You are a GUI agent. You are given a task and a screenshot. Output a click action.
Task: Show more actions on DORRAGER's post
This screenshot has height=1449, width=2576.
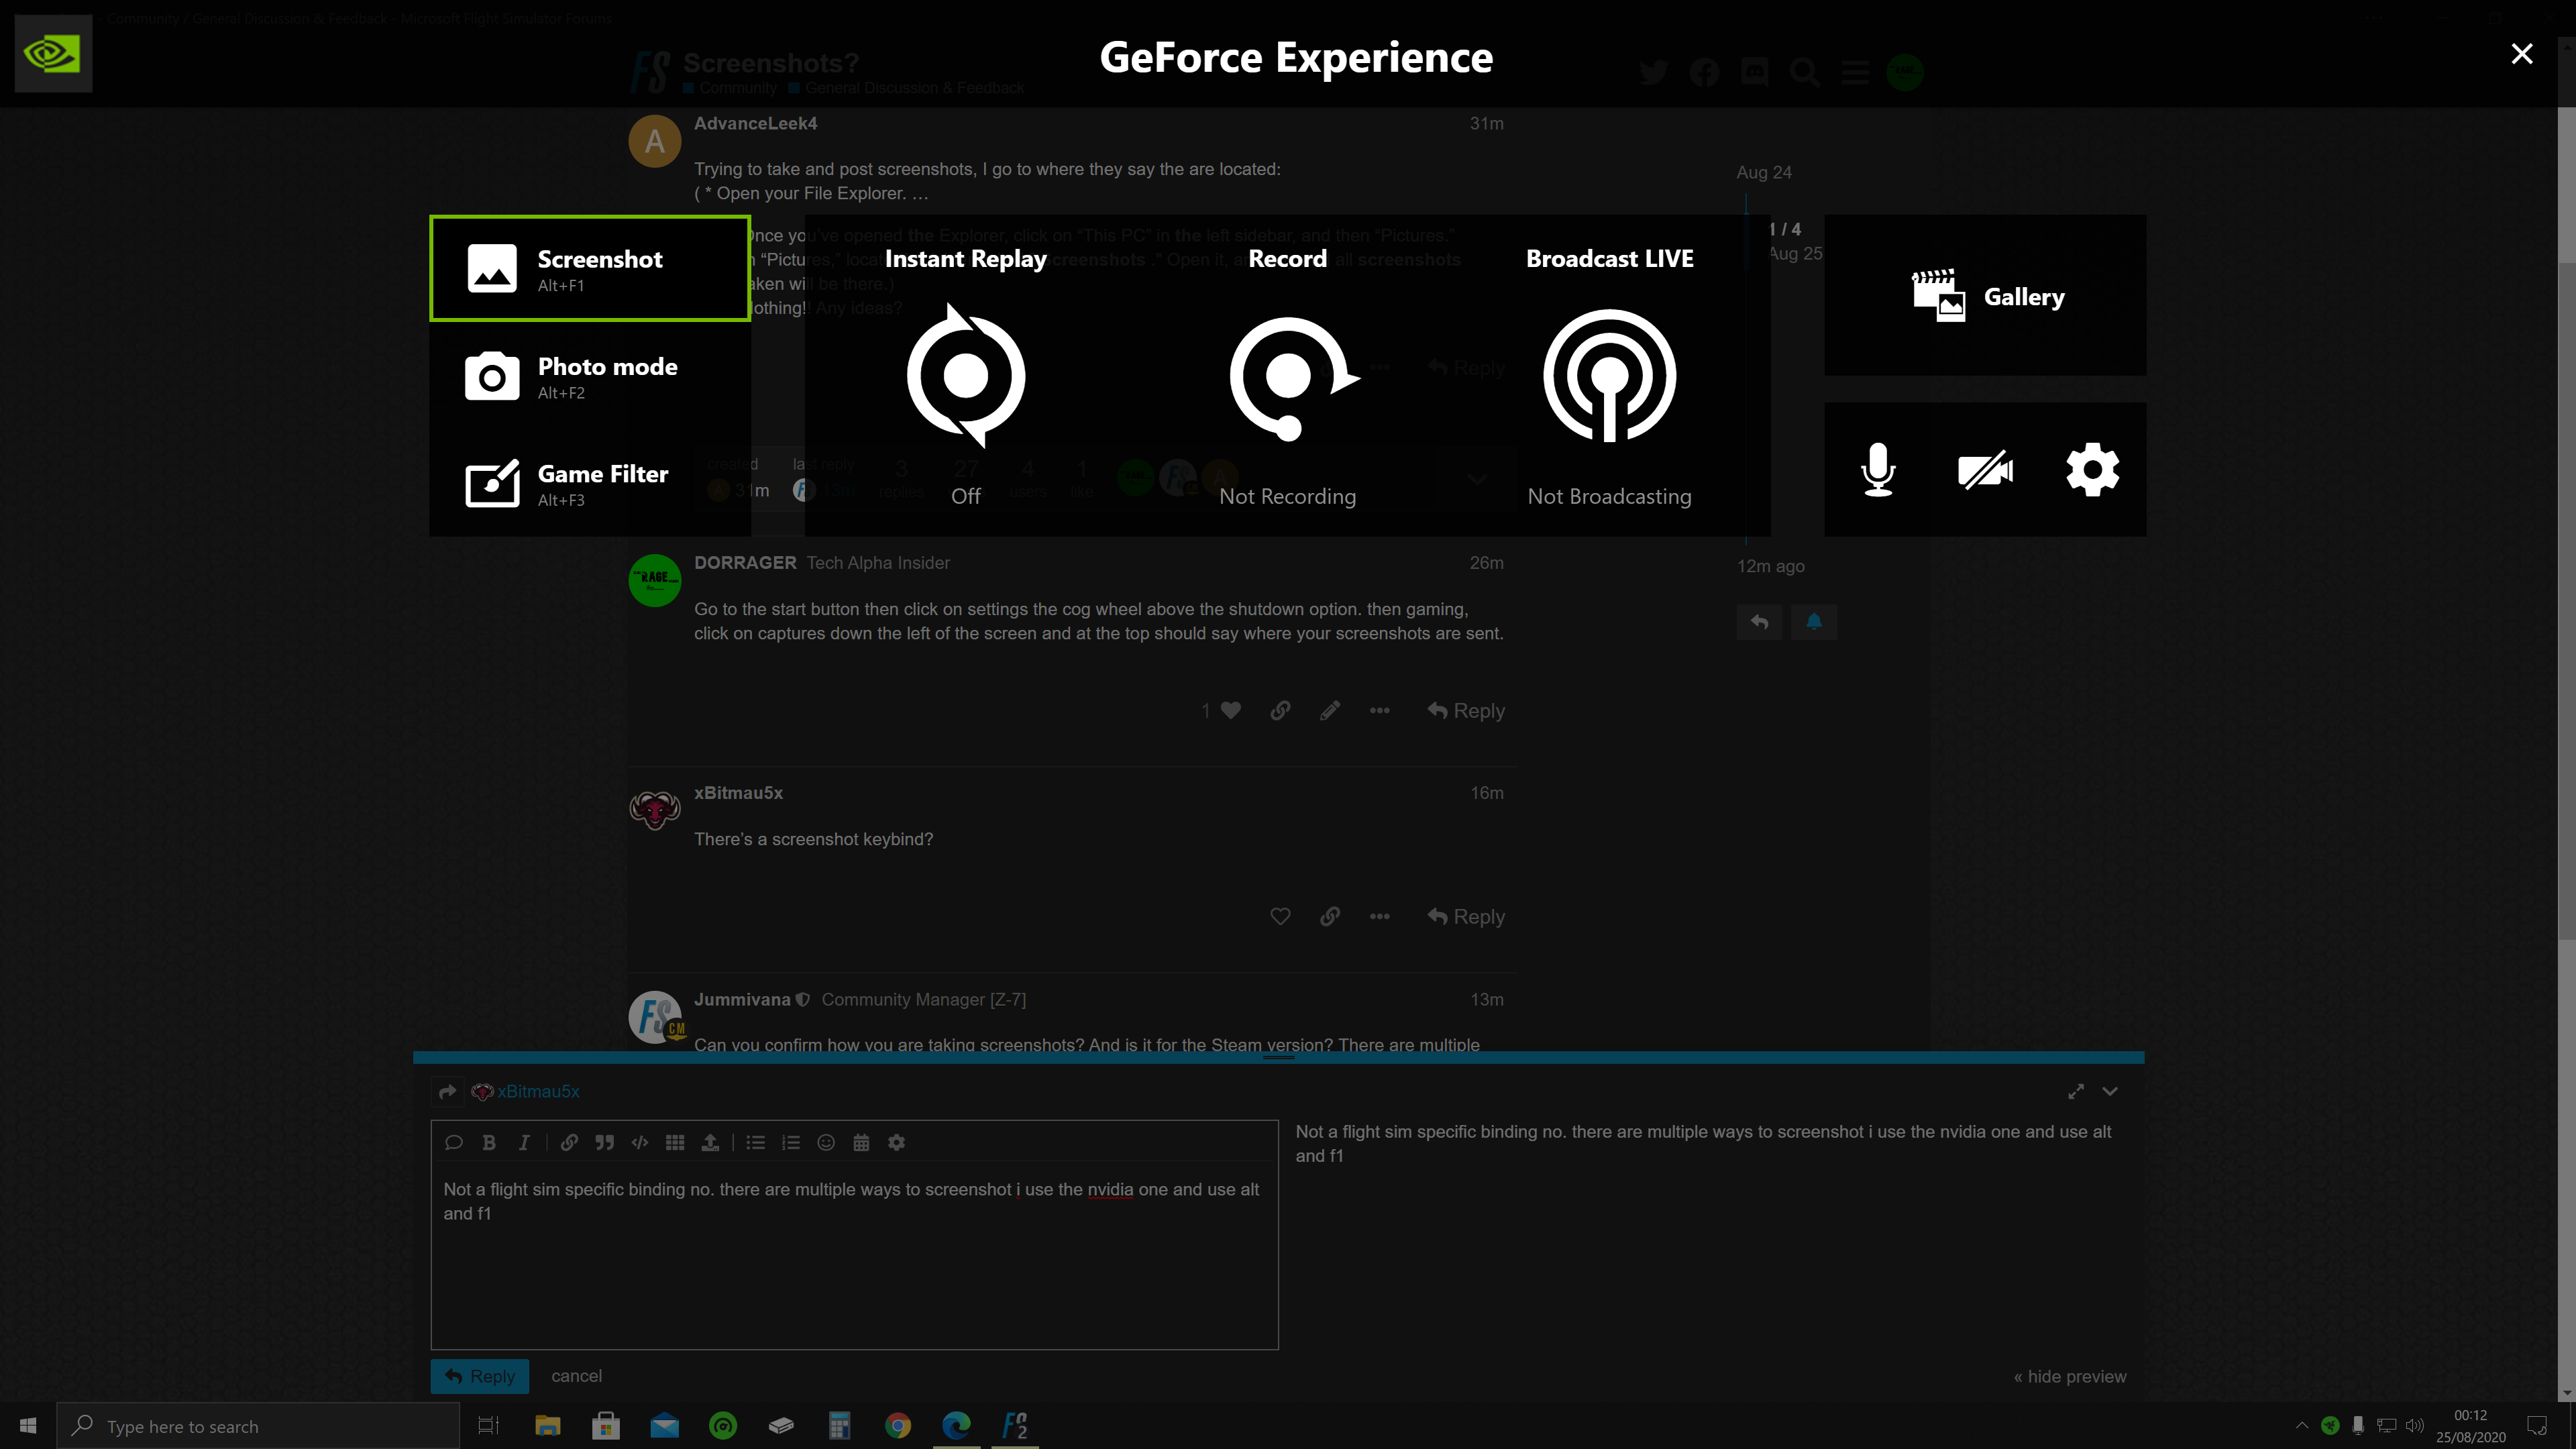coord(1379,710)
